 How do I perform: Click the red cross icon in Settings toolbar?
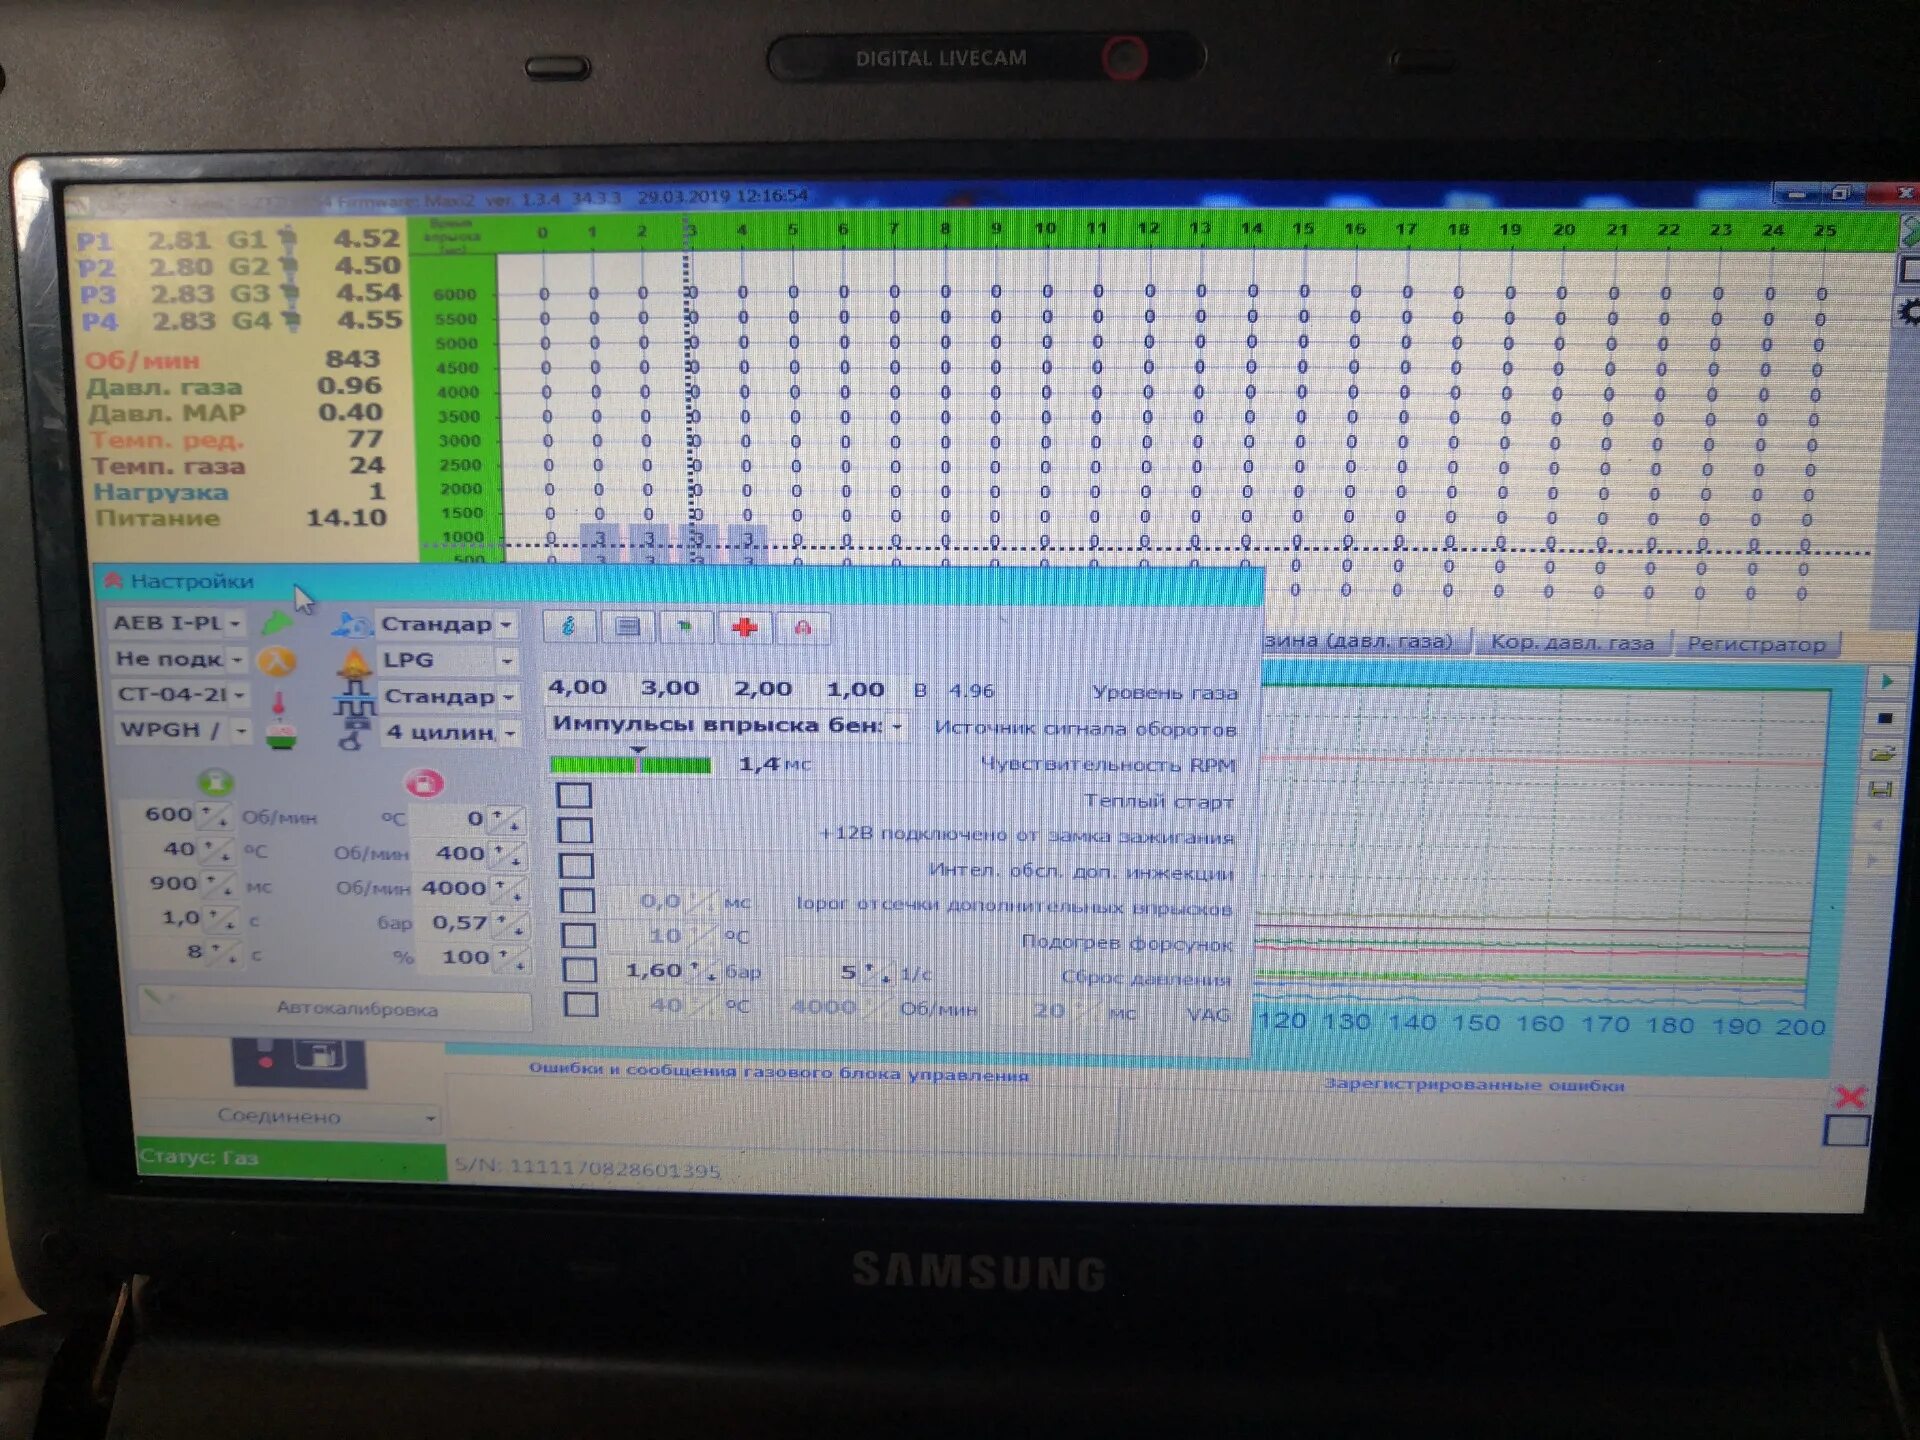pos(744,627)
